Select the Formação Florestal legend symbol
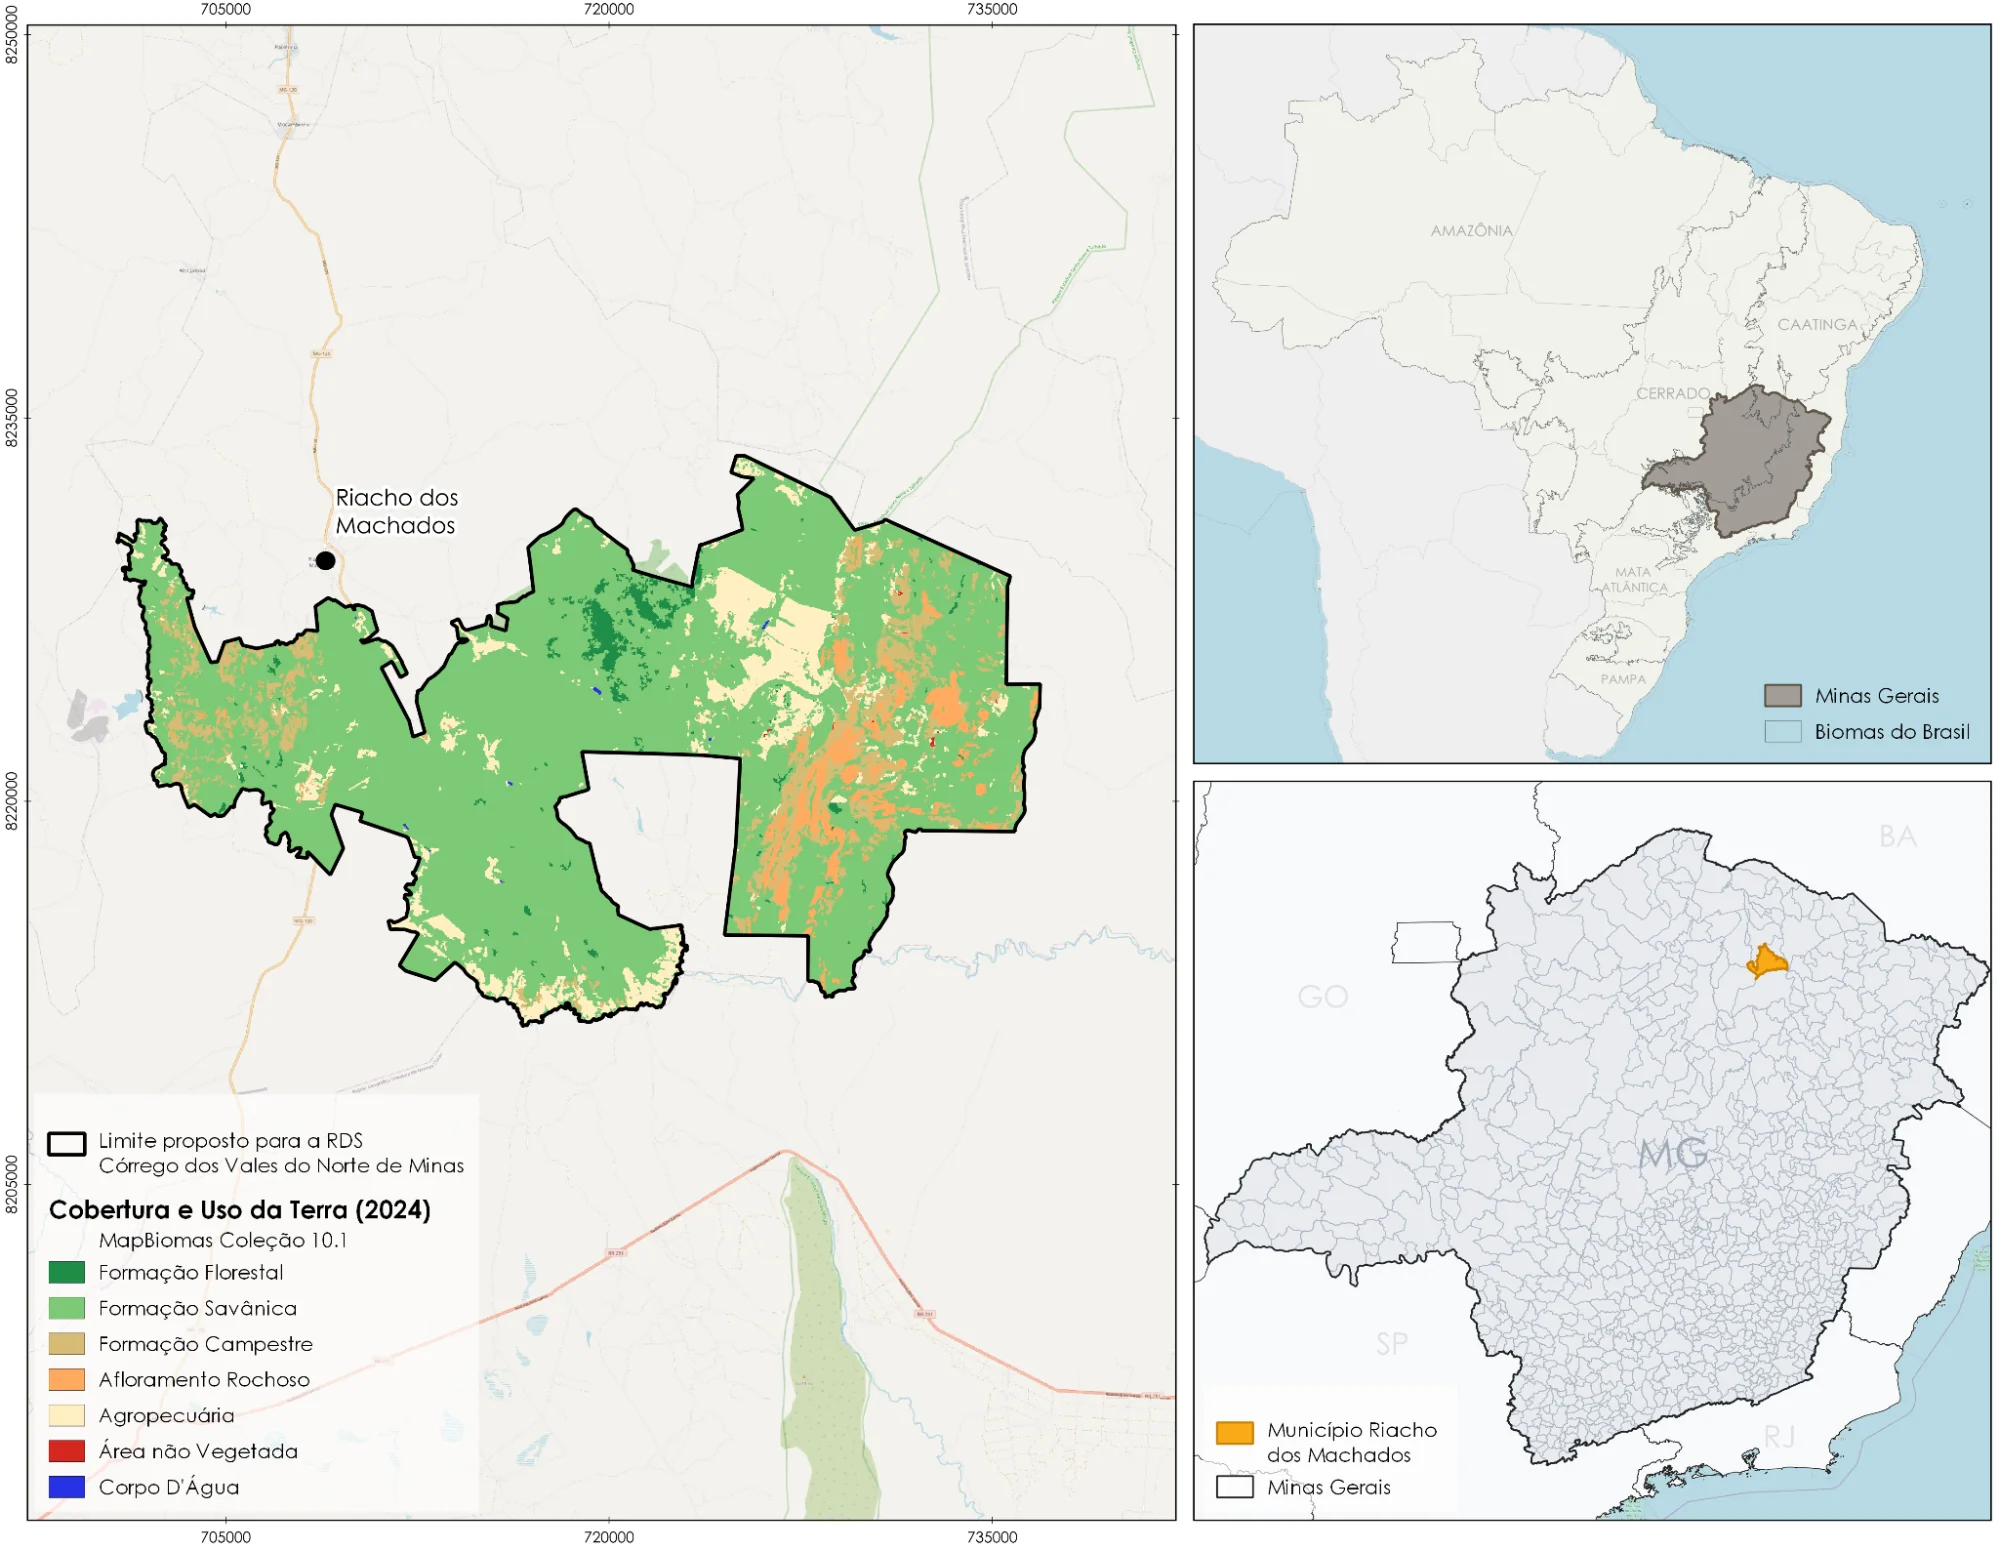 [x=65, y=1274]
